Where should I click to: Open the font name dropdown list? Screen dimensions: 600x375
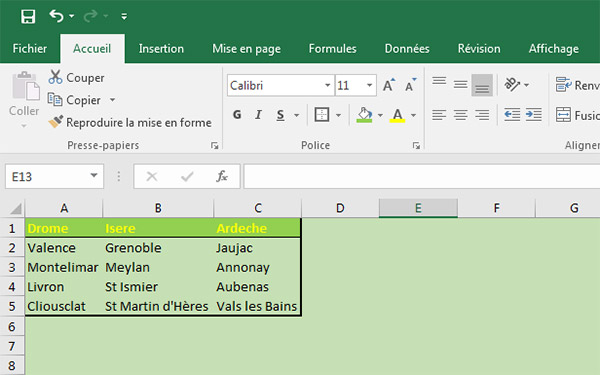[328, 85]
